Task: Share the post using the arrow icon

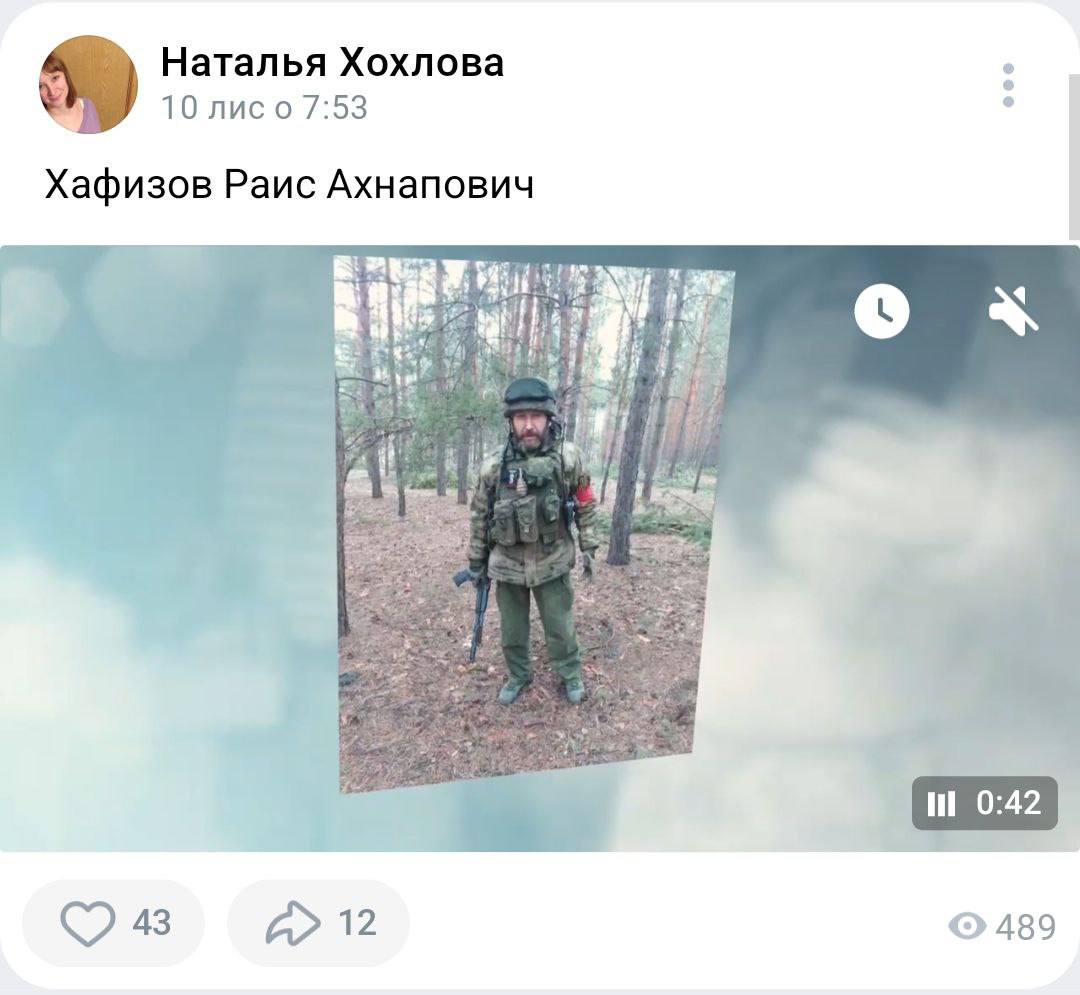Action: pos(293,923)
